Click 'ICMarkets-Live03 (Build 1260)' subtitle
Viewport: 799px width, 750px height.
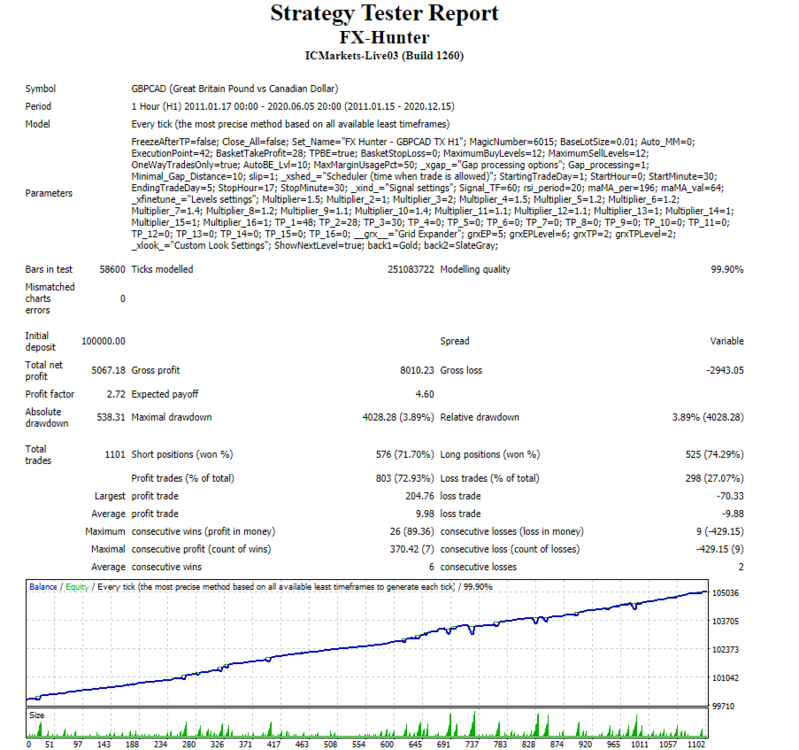click(384, 56)
